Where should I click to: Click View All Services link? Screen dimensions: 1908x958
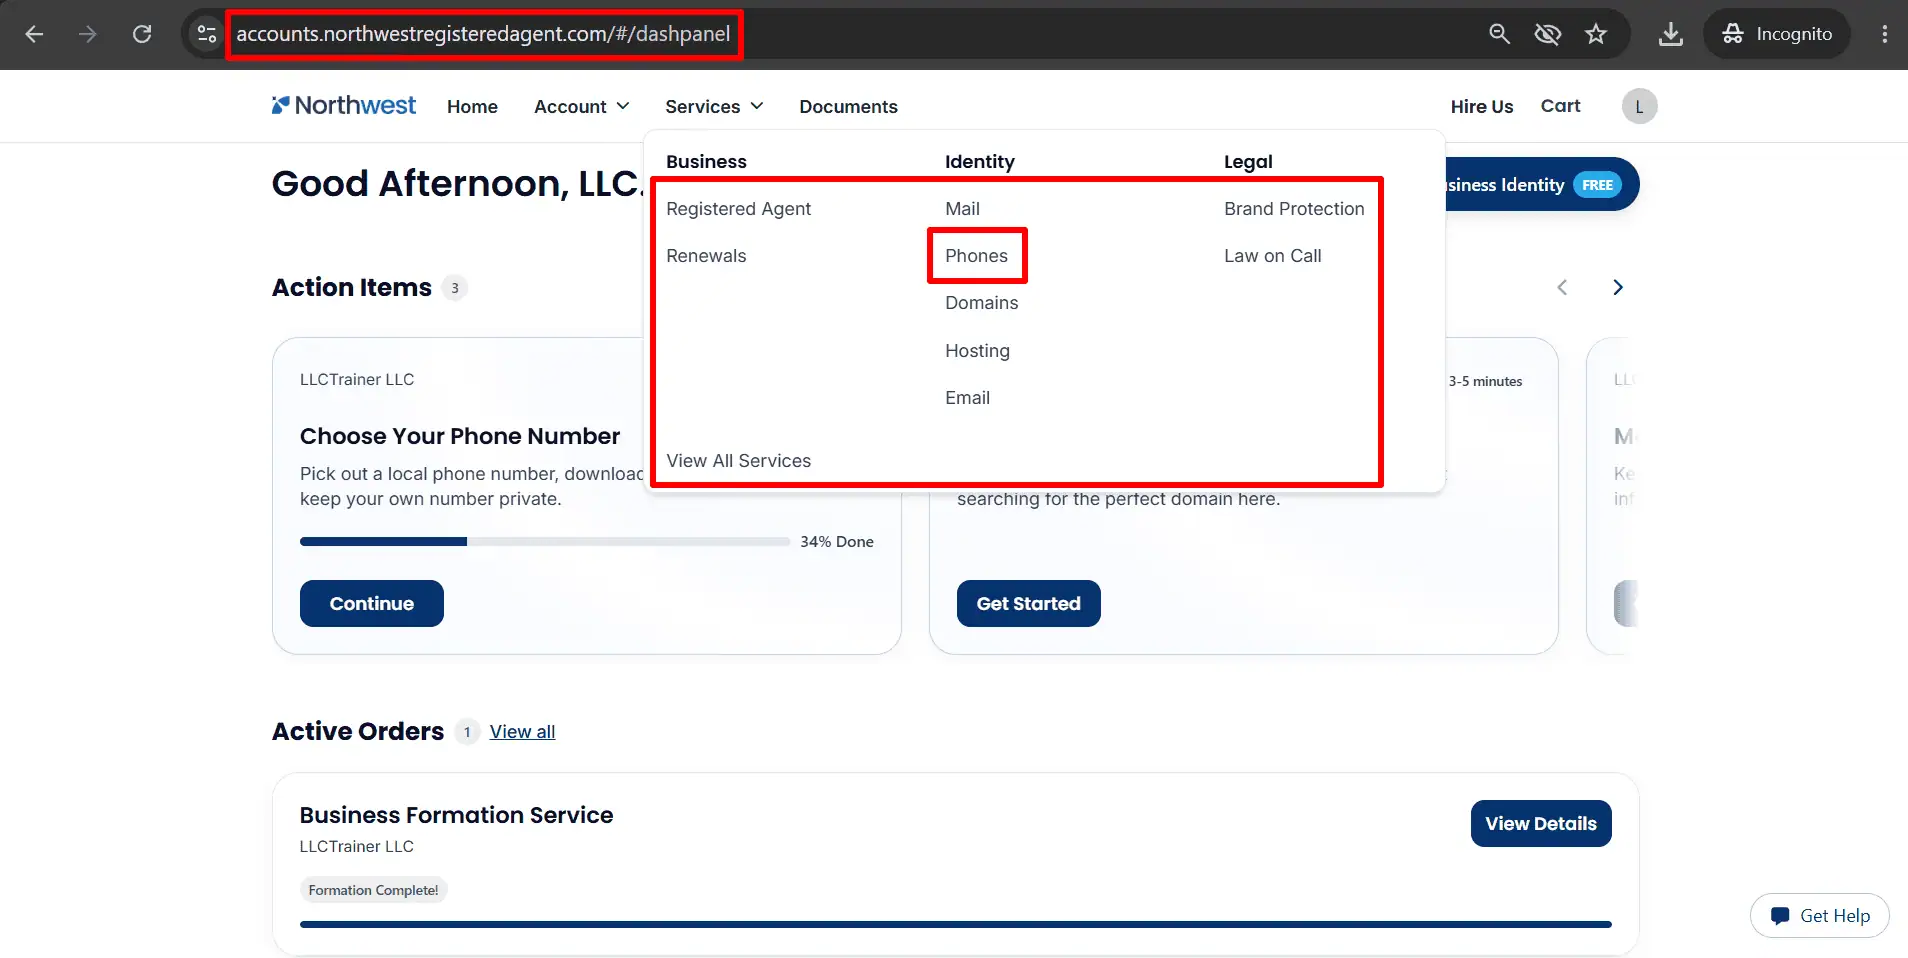coord(738,461)
